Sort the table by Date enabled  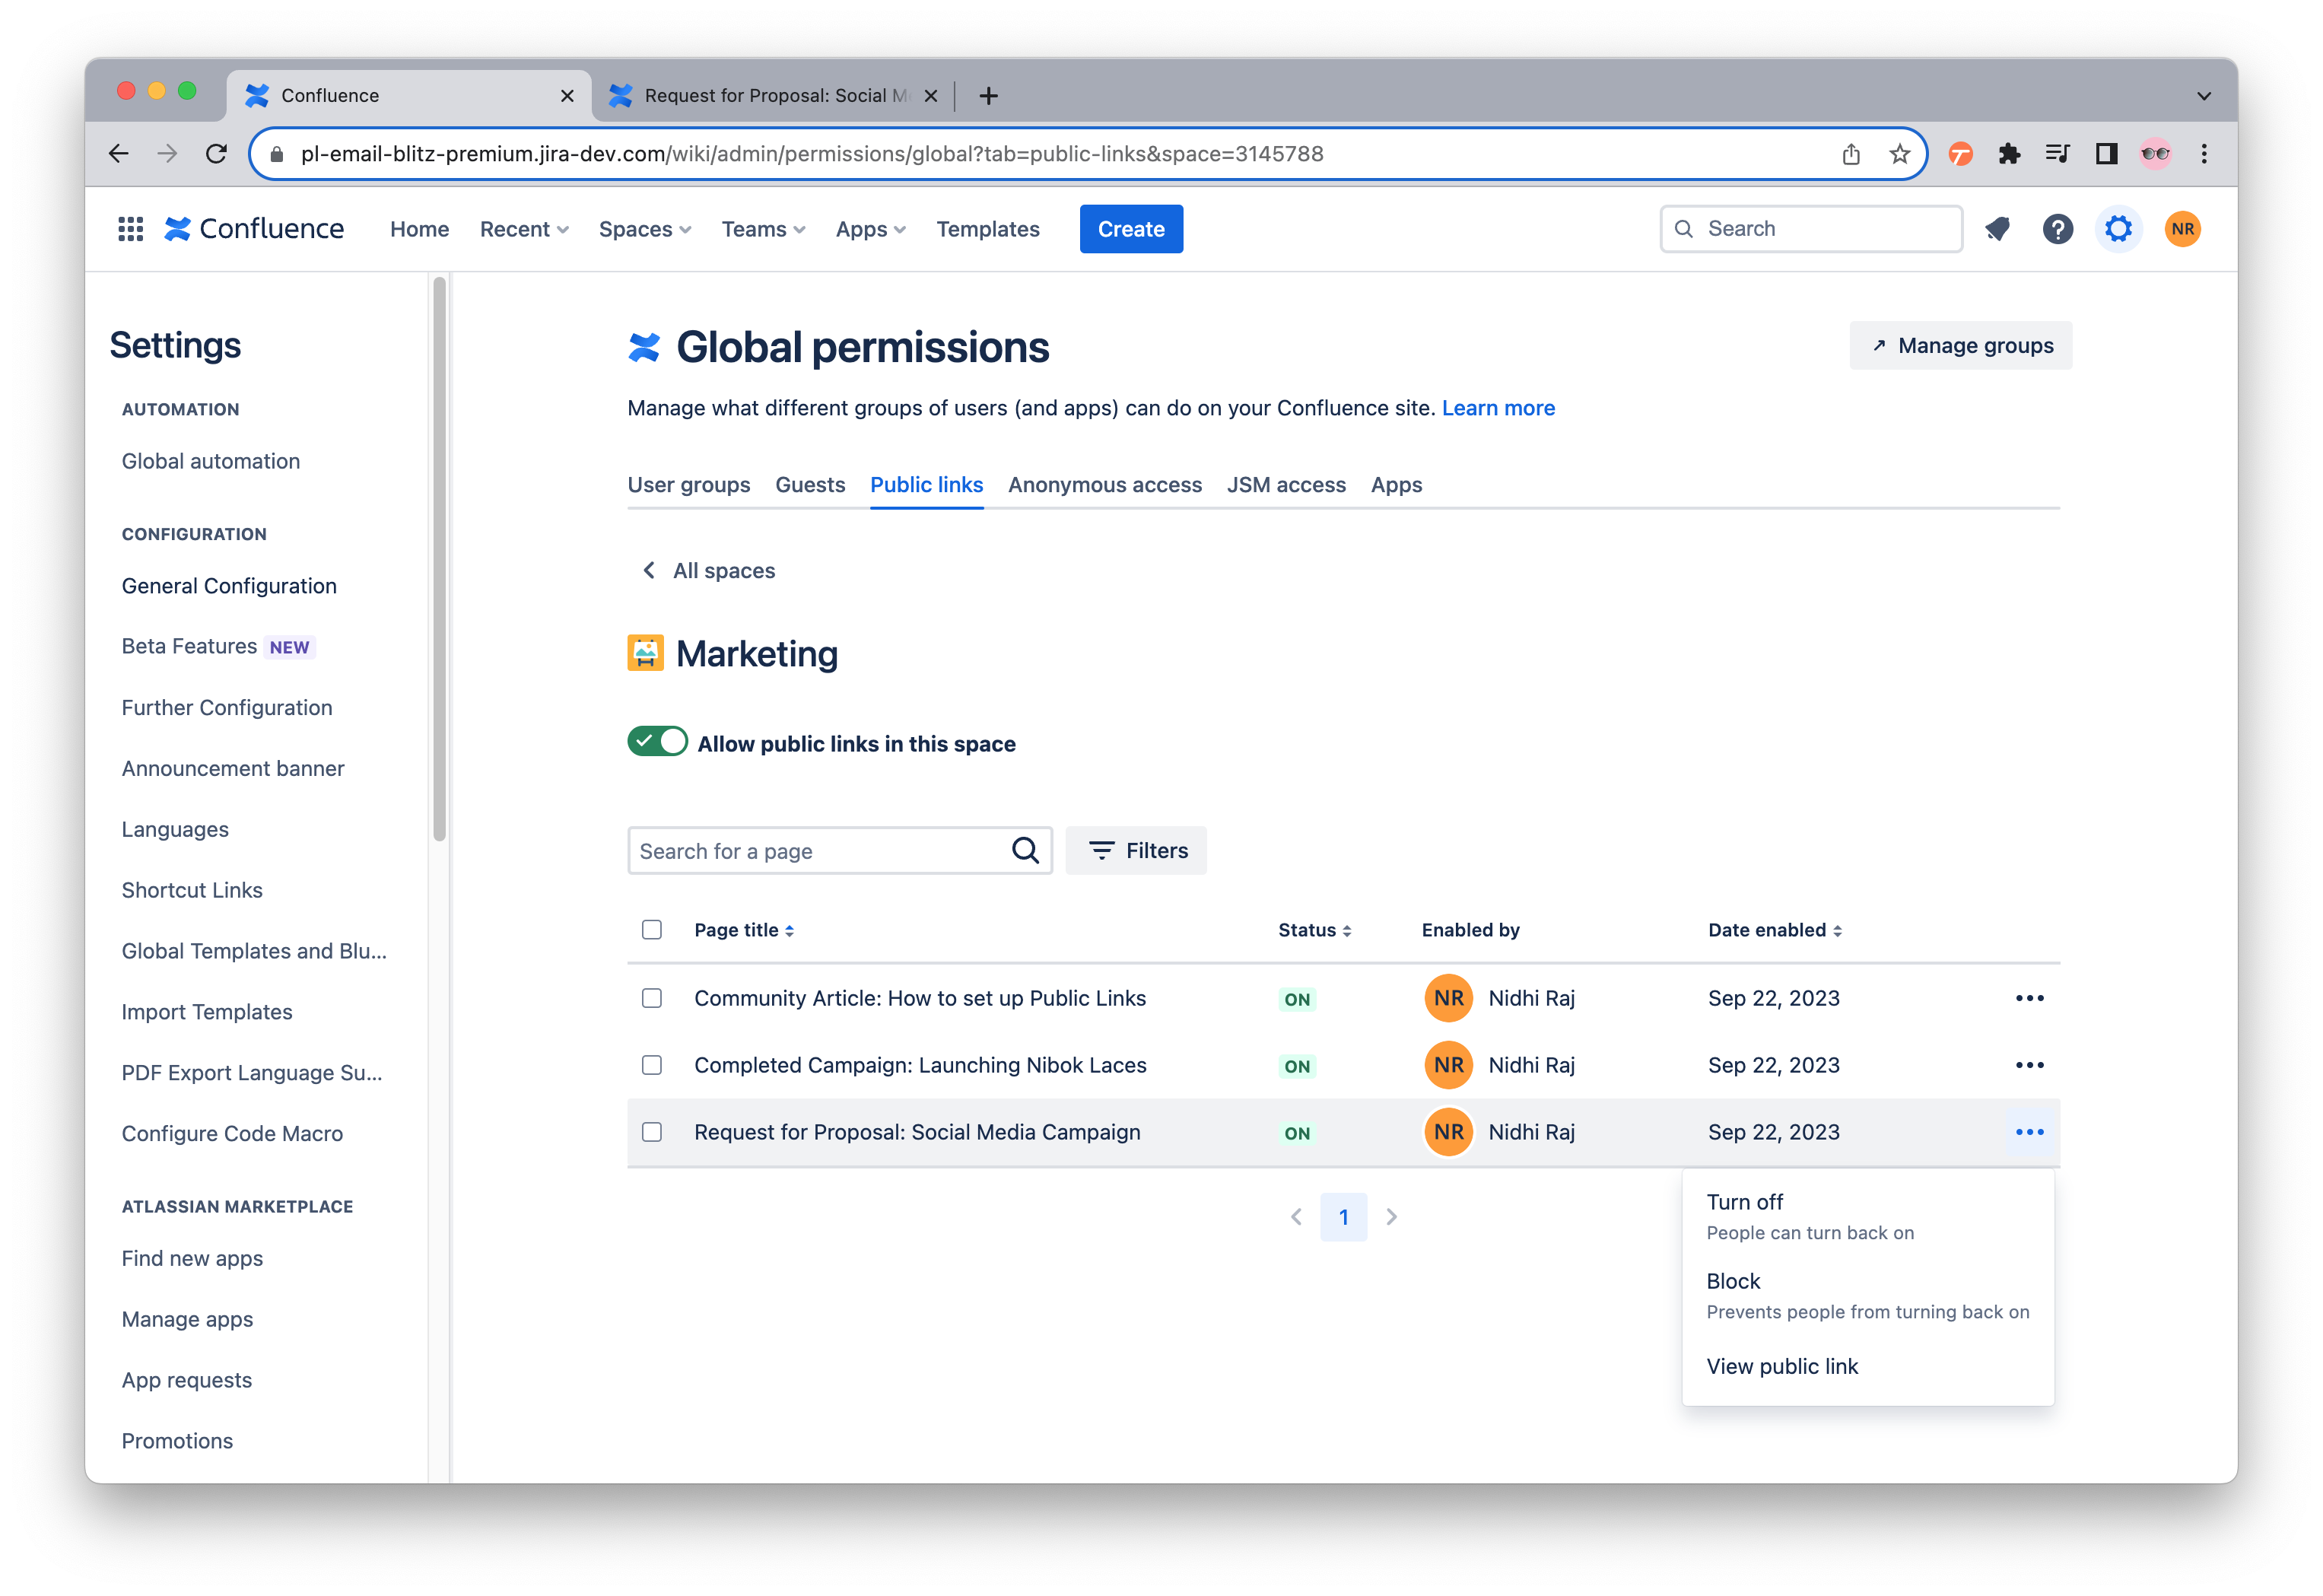(x=1774, y=930)
